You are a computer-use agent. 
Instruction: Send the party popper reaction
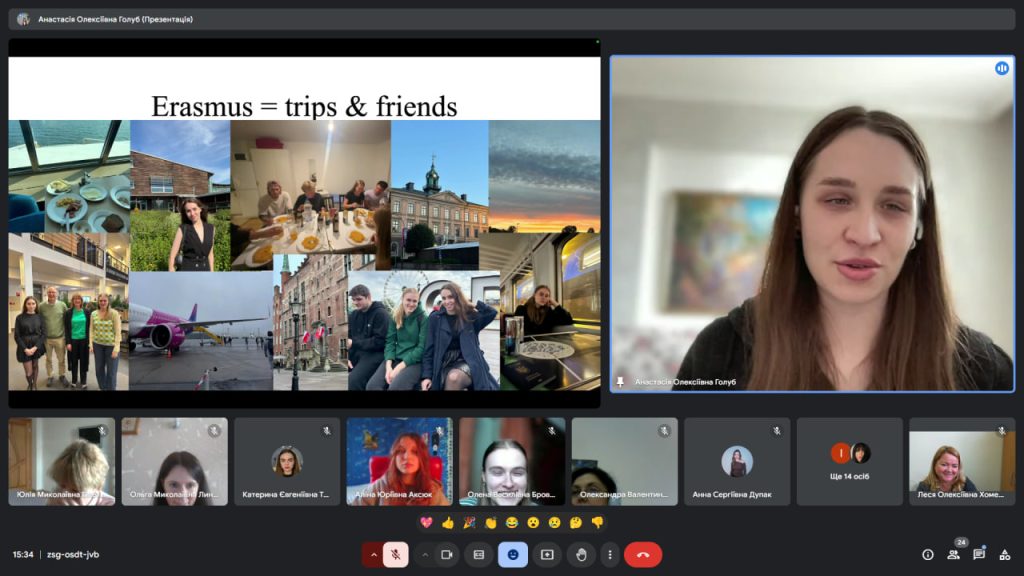[469, 522]
